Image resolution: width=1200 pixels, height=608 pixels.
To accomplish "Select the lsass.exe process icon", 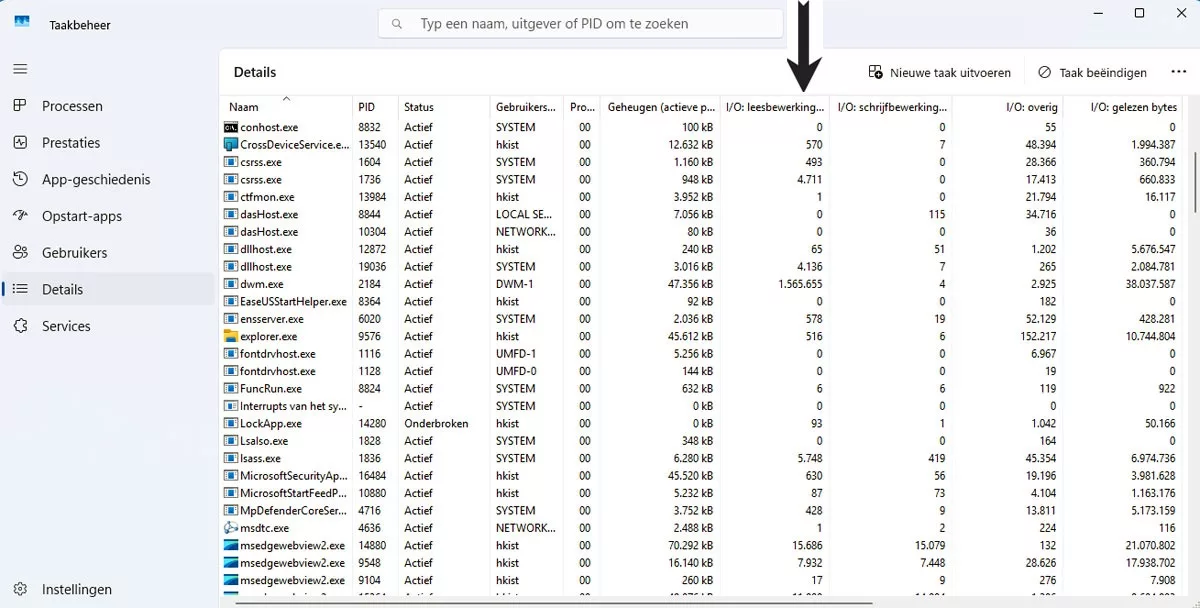I will 231,458.
